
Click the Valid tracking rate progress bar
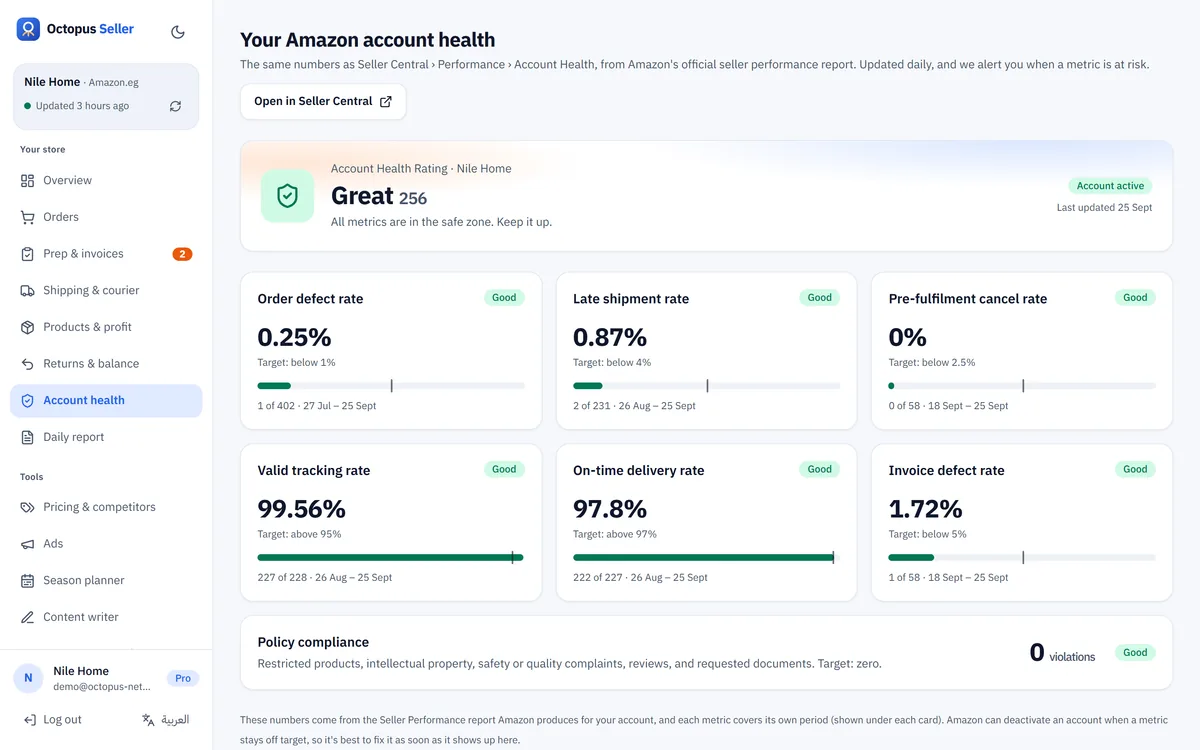tap(391, 557)
